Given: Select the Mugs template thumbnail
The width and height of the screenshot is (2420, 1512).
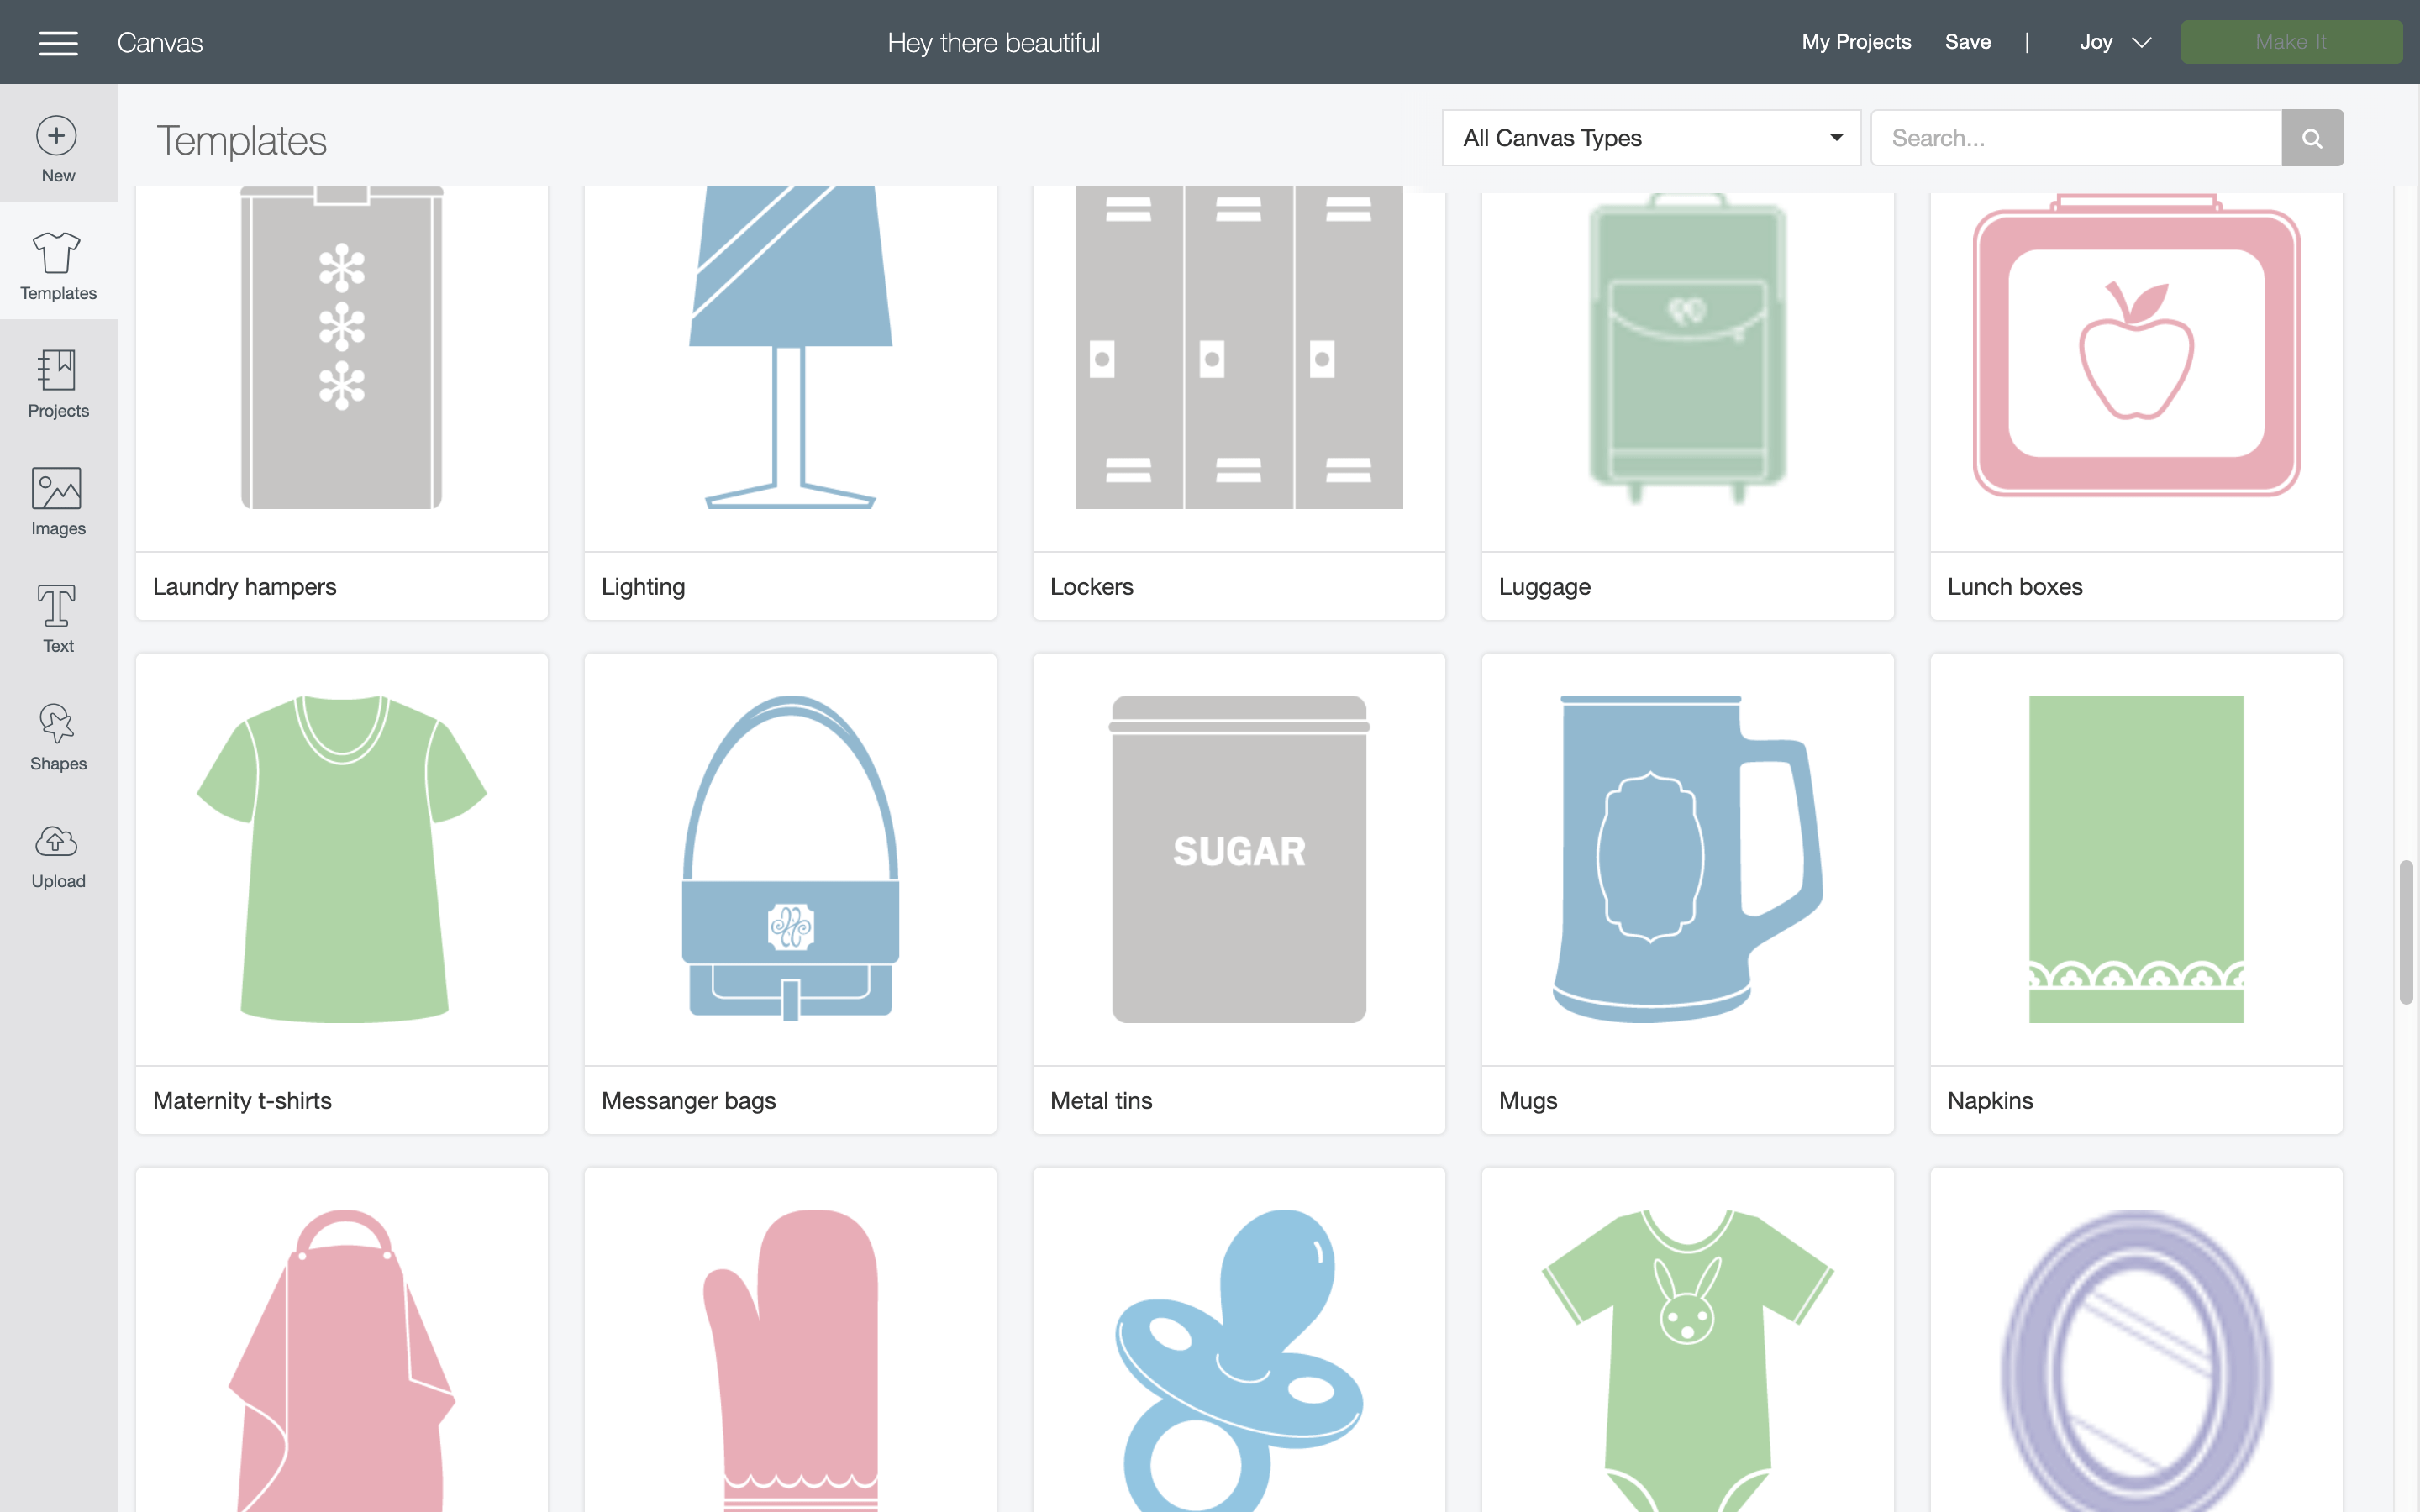Looking at the screenshot, I should (1688, 859).
